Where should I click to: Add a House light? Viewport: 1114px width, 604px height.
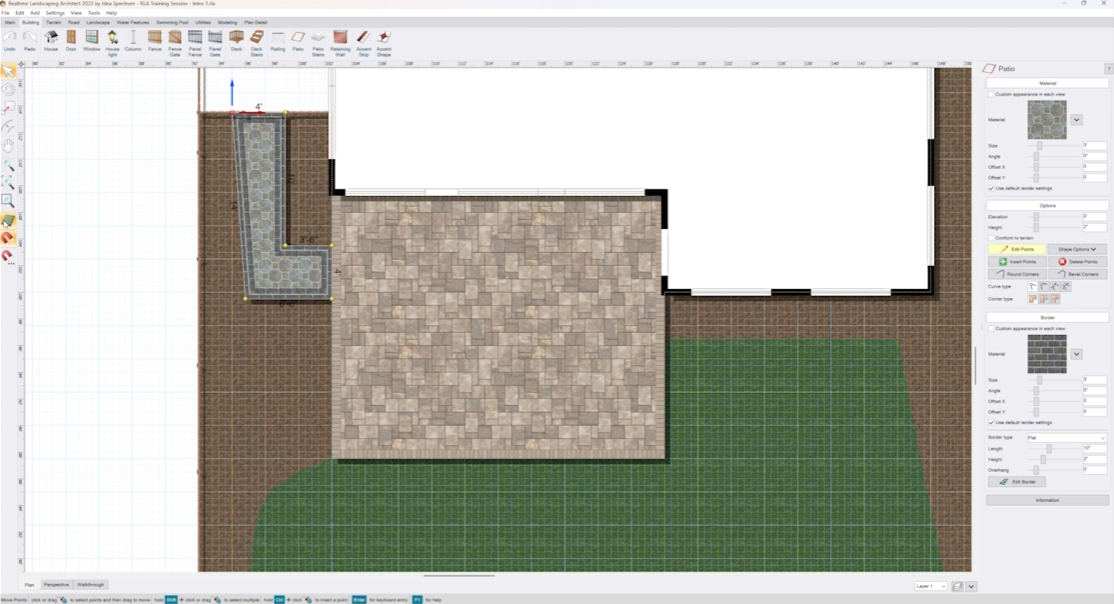pos(112,43)
